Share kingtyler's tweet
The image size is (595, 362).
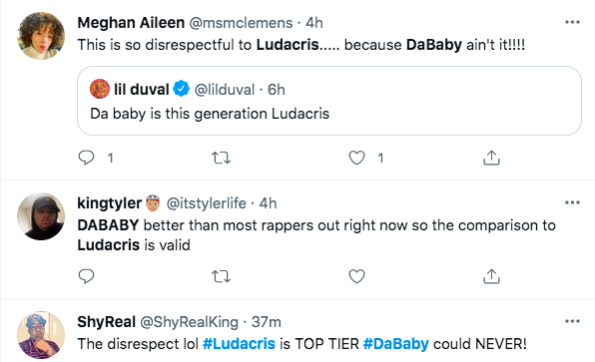[491, 276]
